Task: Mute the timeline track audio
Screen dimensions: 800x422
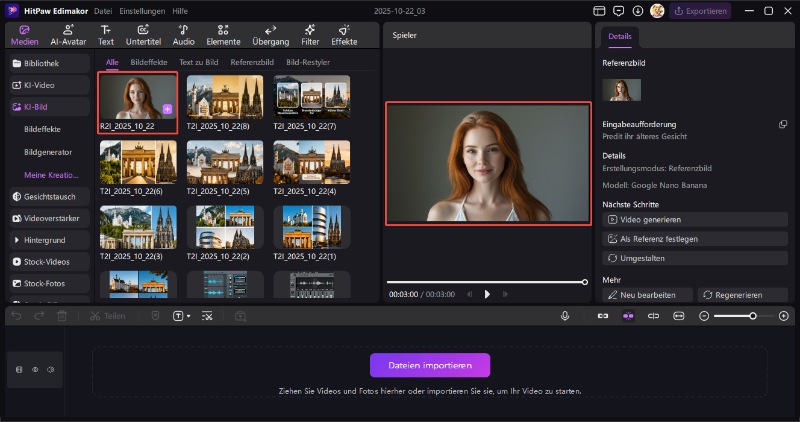Action: [50, 370]
